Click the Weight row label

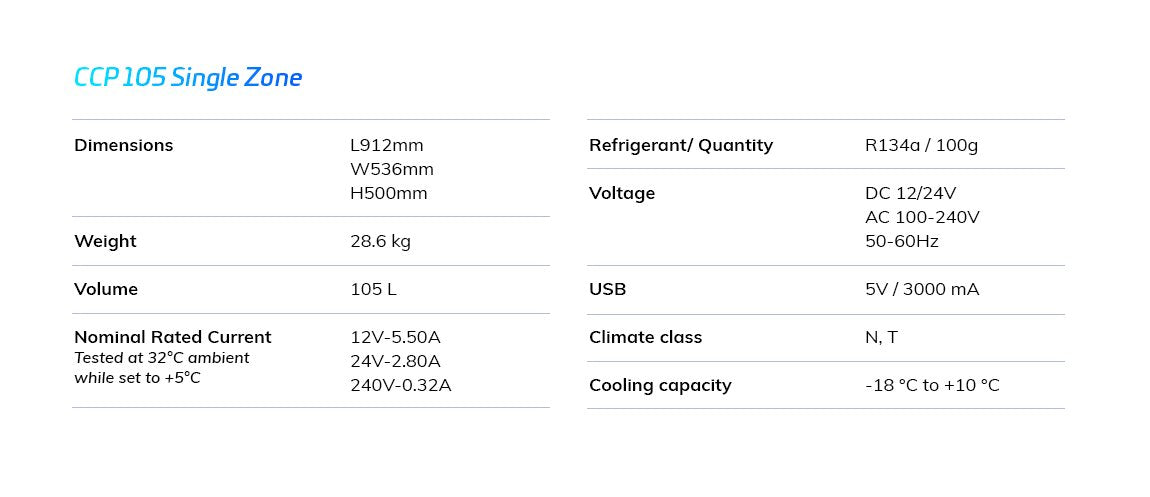[105, 241]
